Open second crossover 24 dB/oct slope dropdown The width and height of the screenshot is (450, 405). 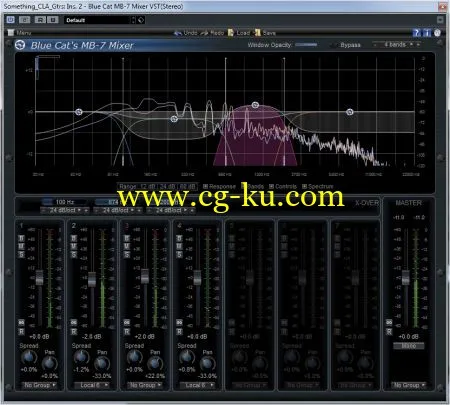pyautogui.click(x=118, y=210)
